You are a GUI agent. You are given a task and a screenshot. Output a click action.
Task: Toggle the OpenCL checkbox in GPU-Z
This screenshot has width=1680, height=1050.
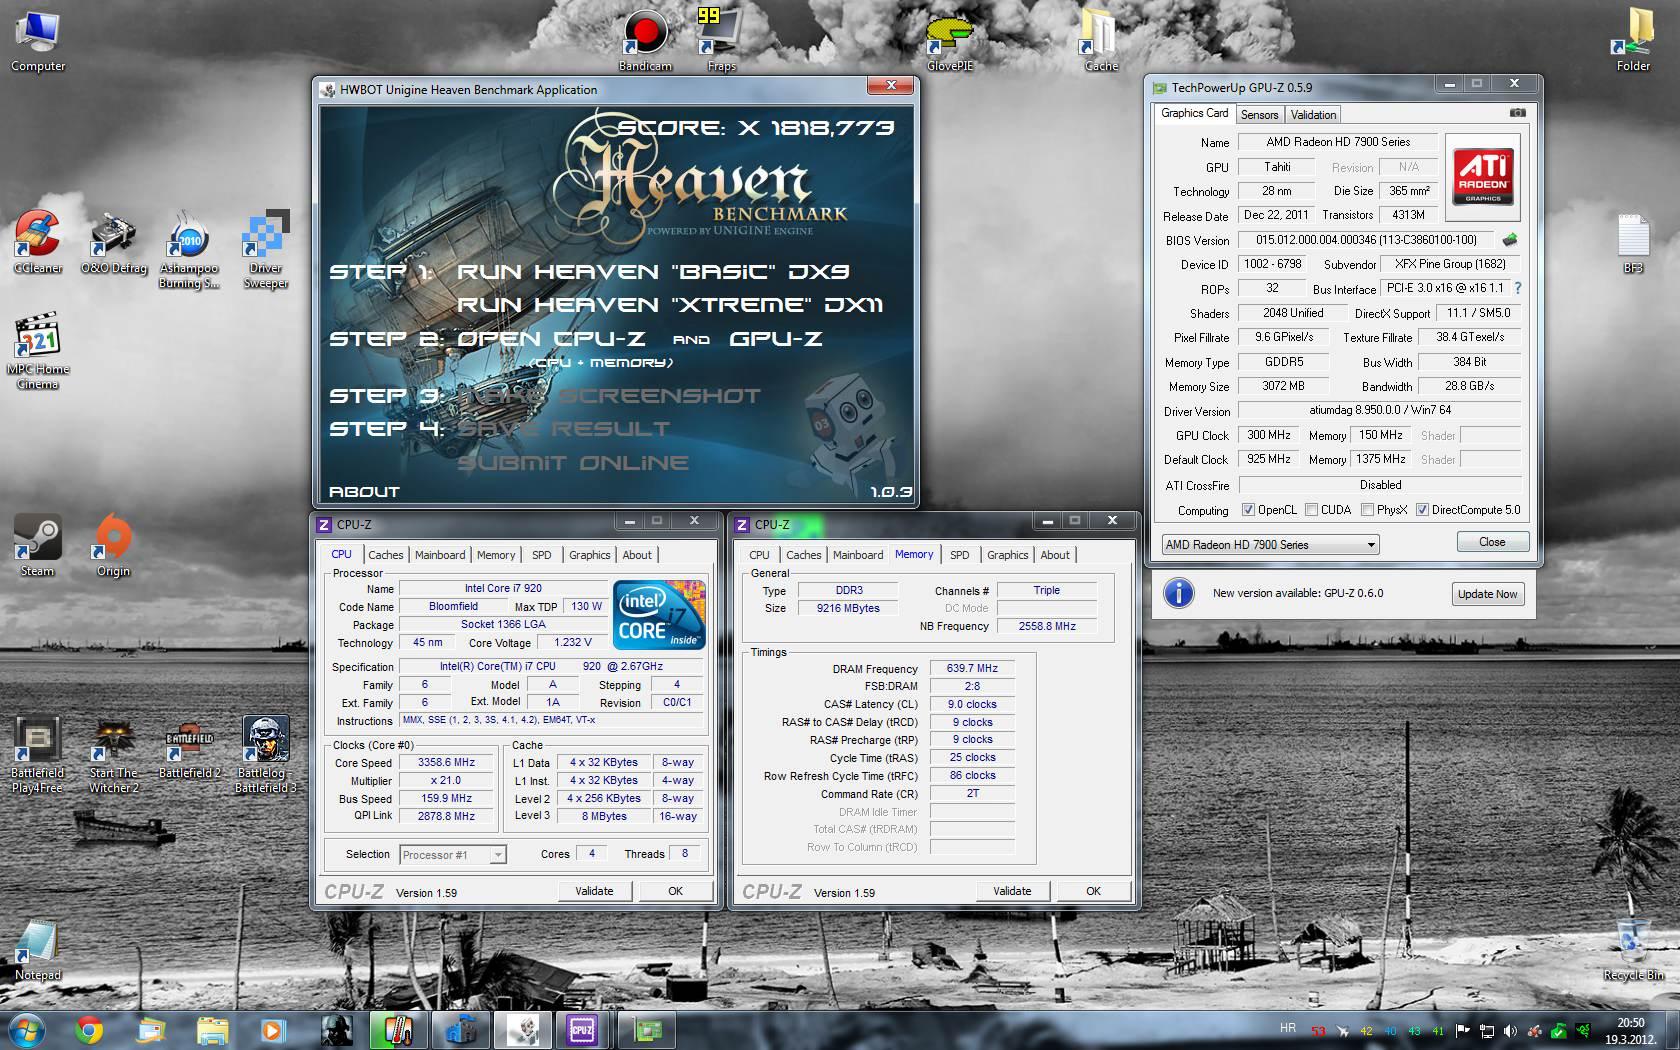(x=1248, y=510)
